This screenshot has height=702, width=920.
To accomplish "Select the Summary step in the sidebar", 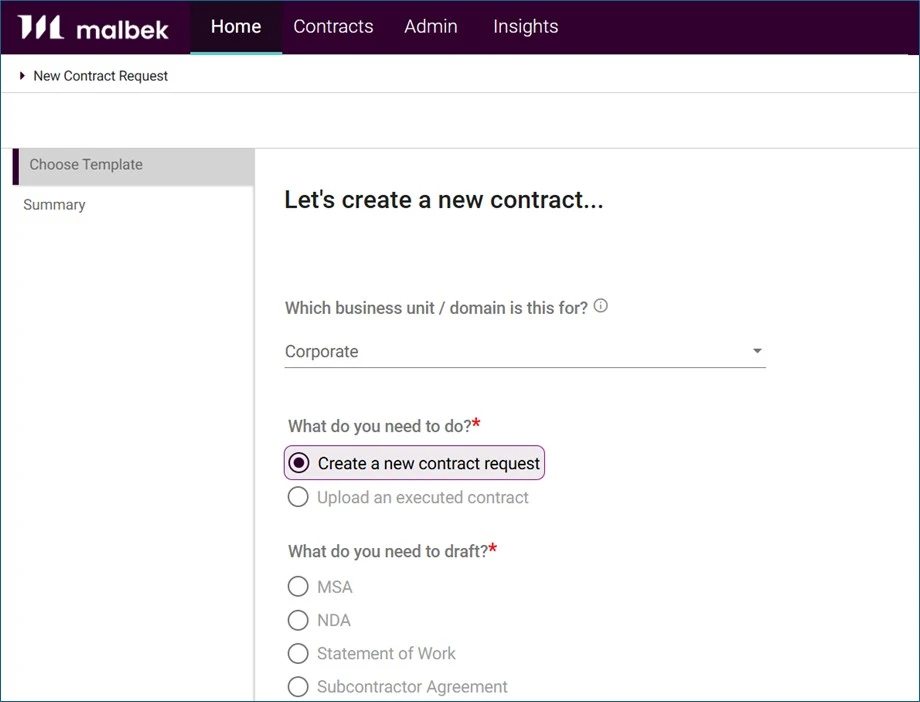I will coord(54,204).
